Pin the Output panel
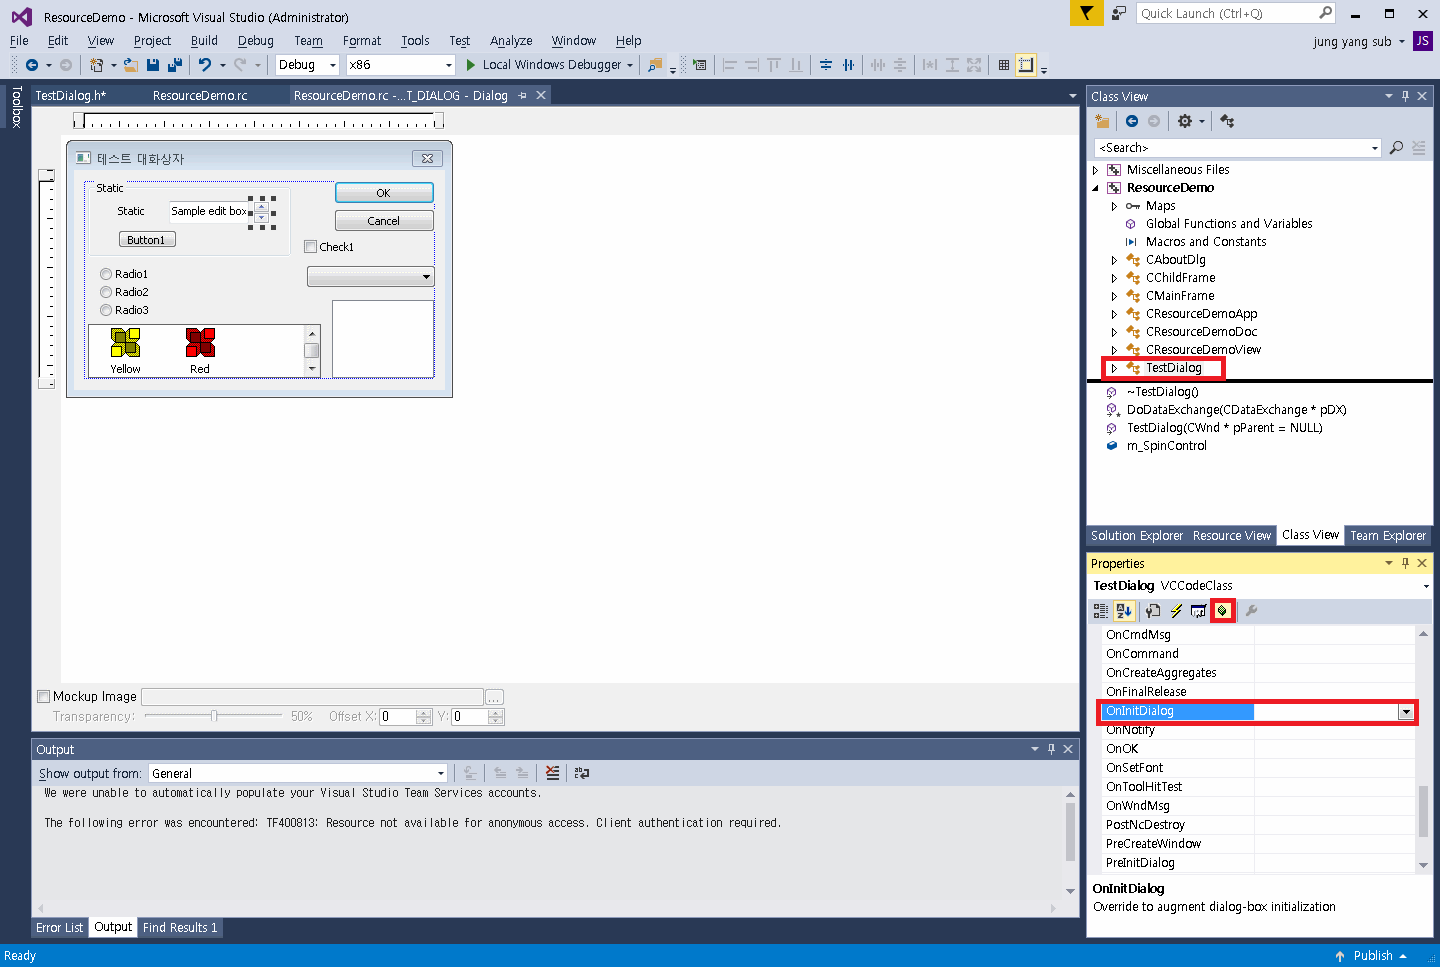The height and width of the screenshot is (967, 1440). click(1051, 749)
